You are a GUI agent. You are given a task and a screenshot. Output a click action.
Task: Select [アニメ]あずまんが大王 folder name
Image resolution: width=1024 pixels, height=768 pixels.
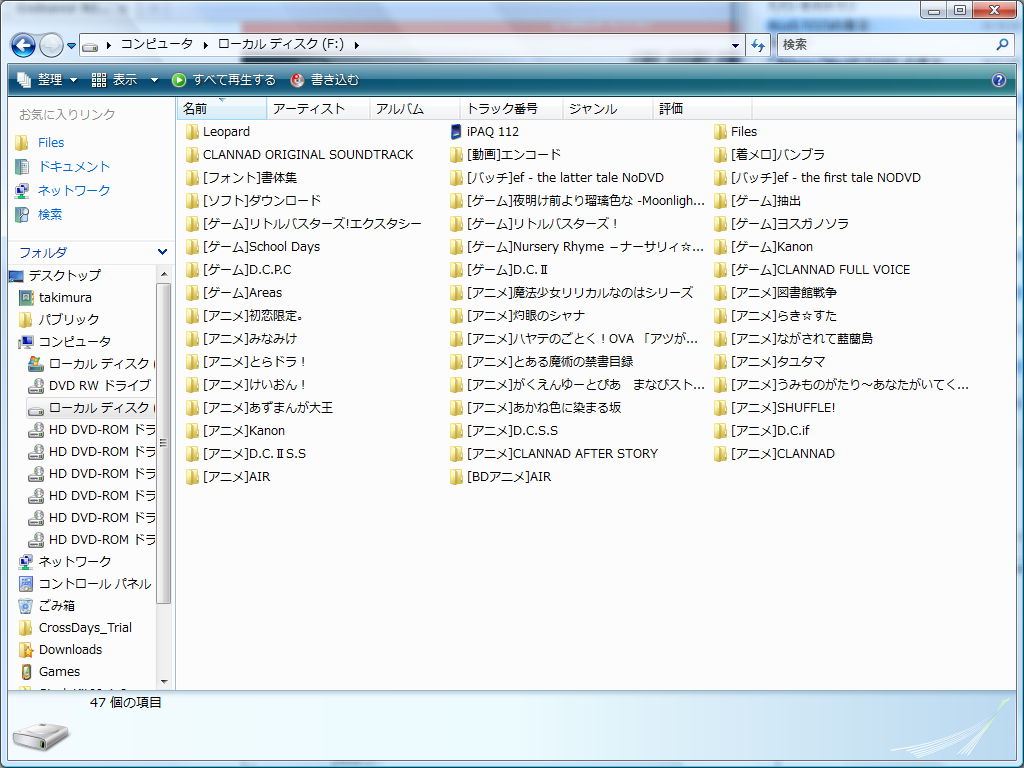click(x=268, y=408)
